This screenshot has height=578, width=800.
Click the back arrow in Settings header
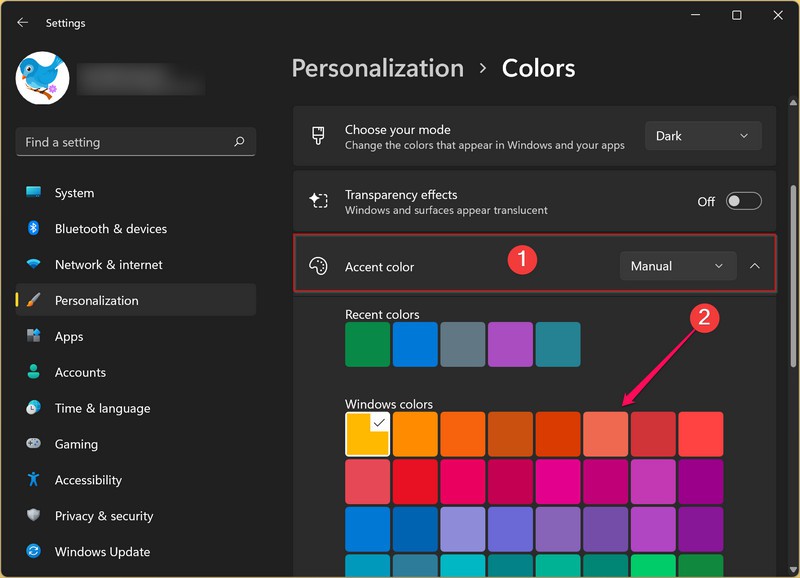pyautogui.click(x=22, y=22)
